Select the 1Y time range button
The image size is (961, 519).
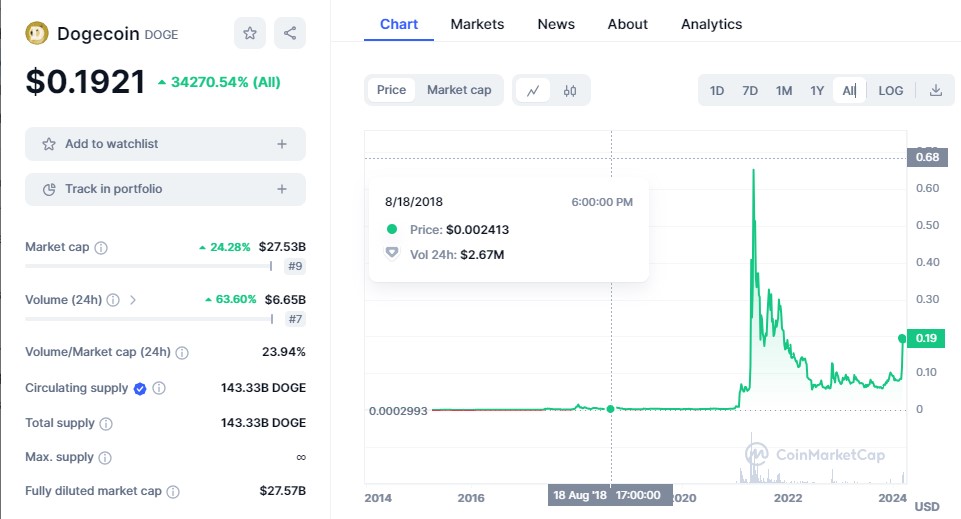point(817,90)
